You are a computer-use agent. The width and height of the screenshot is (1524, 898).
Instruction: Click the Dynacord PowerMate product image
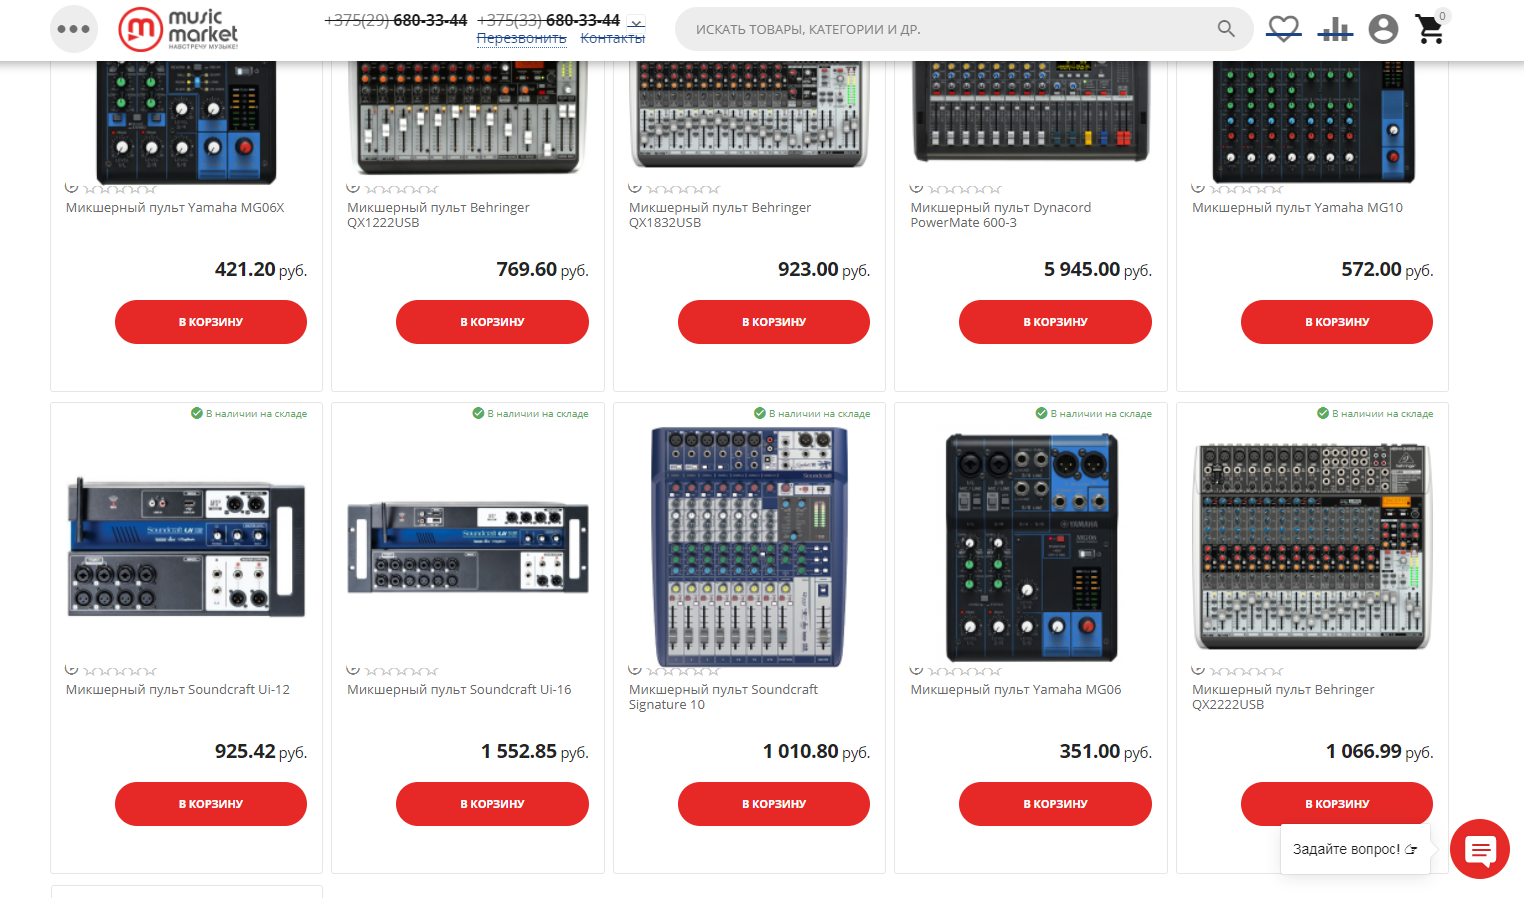click(1031, 111)
